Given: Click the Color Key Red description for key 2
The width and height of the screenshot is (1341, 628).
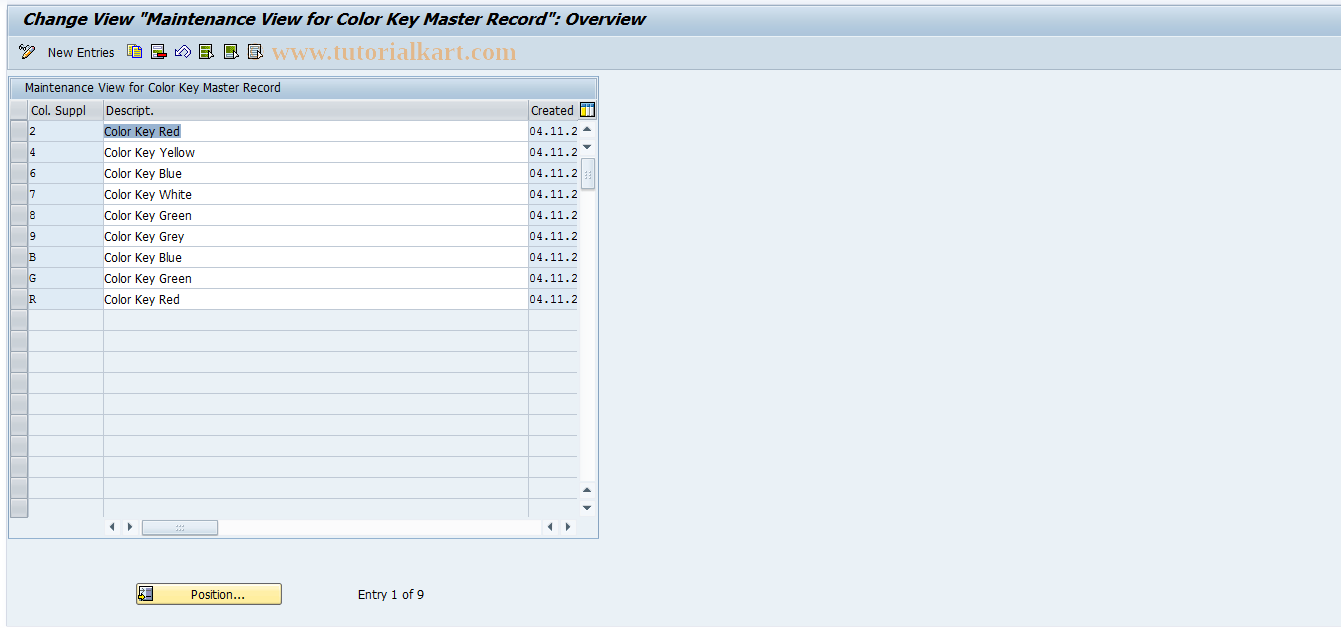Looking at the screenshot, I should click(x=316, y=131).
